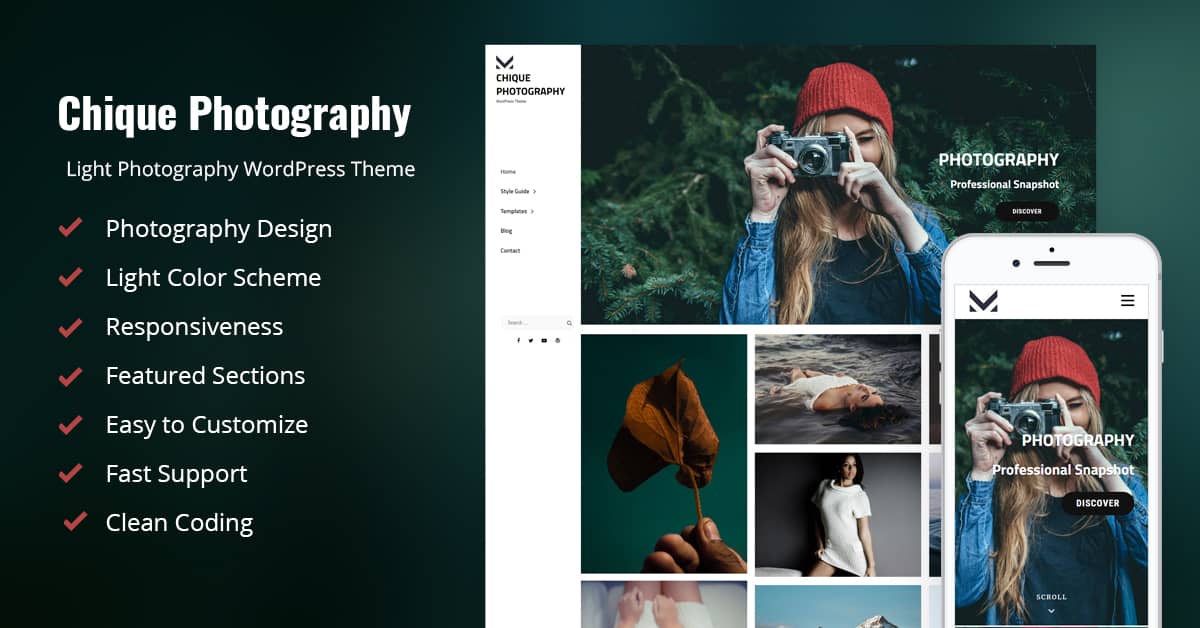
Task: Click the Responsiveness feature text
Action: [194, 327]
